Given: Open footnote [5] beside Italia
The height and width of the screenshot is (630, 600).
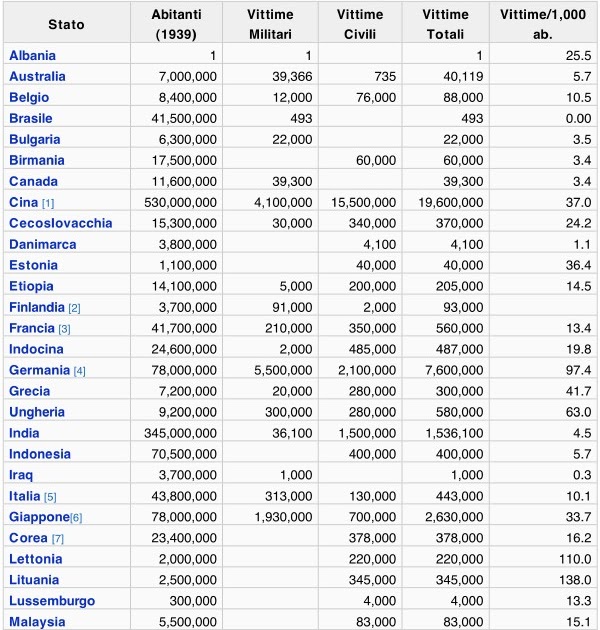Looking at the screenshot, I should pos(50,497).
